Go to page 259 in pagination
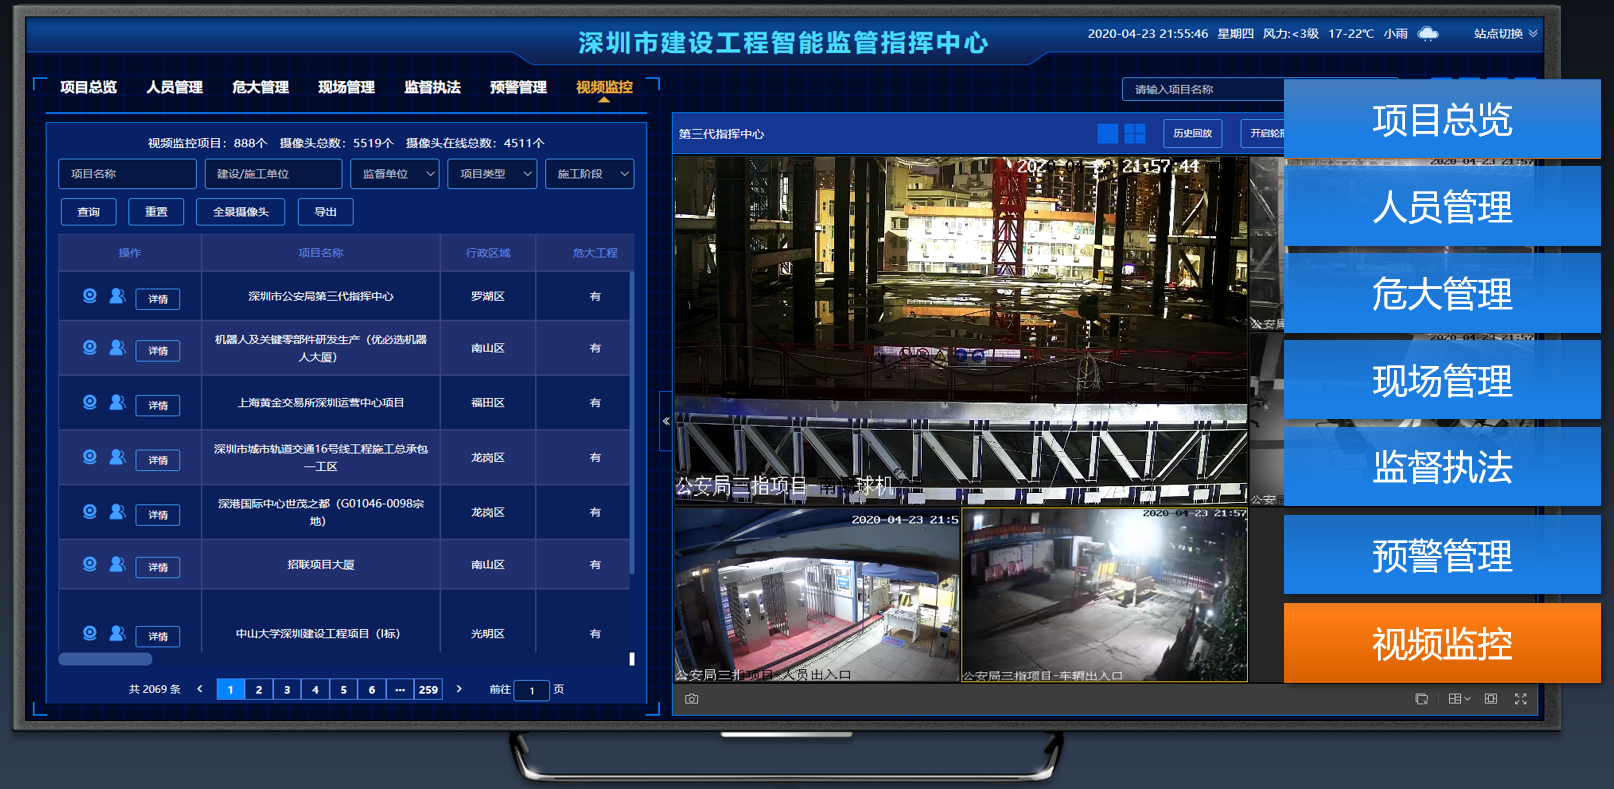 [x=428, y=689]
